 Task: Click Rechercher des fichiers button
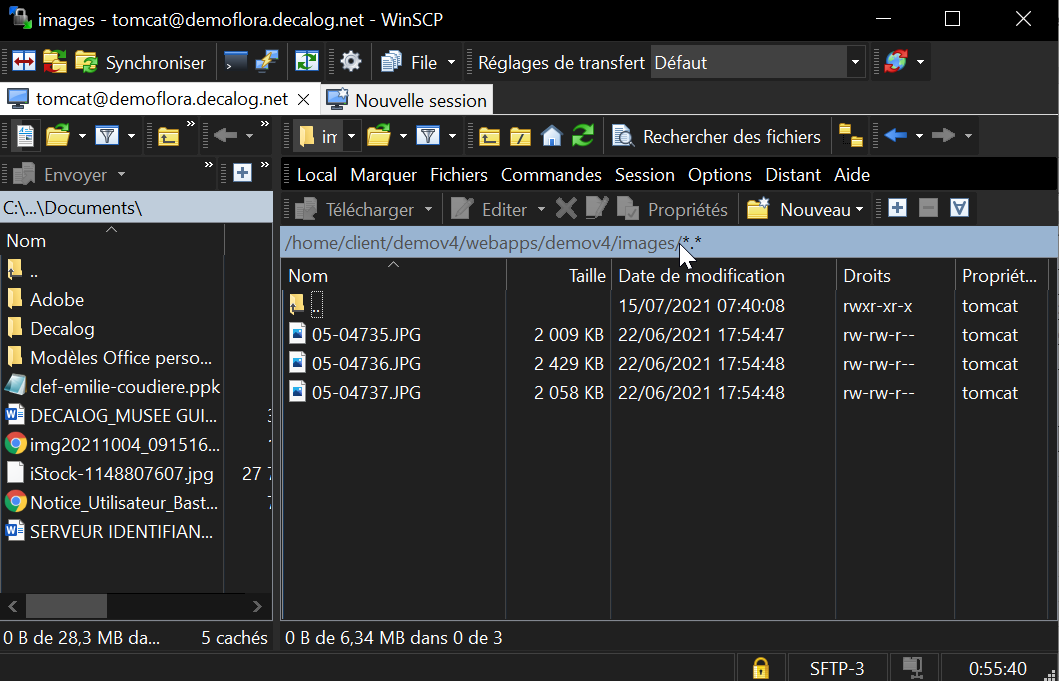[x=717, y=136]
